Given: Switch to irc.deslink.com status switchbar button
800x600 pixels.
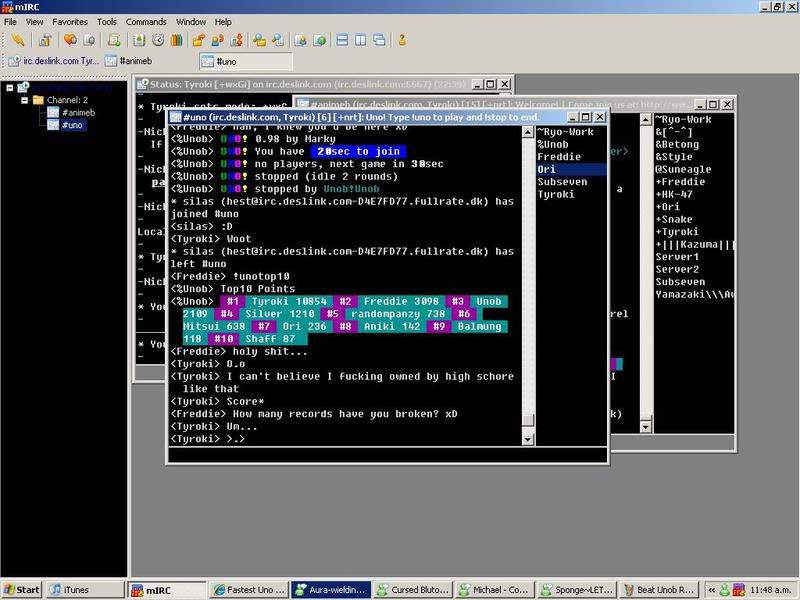Looking at the screenshot, I should click(x=54, y=61).
